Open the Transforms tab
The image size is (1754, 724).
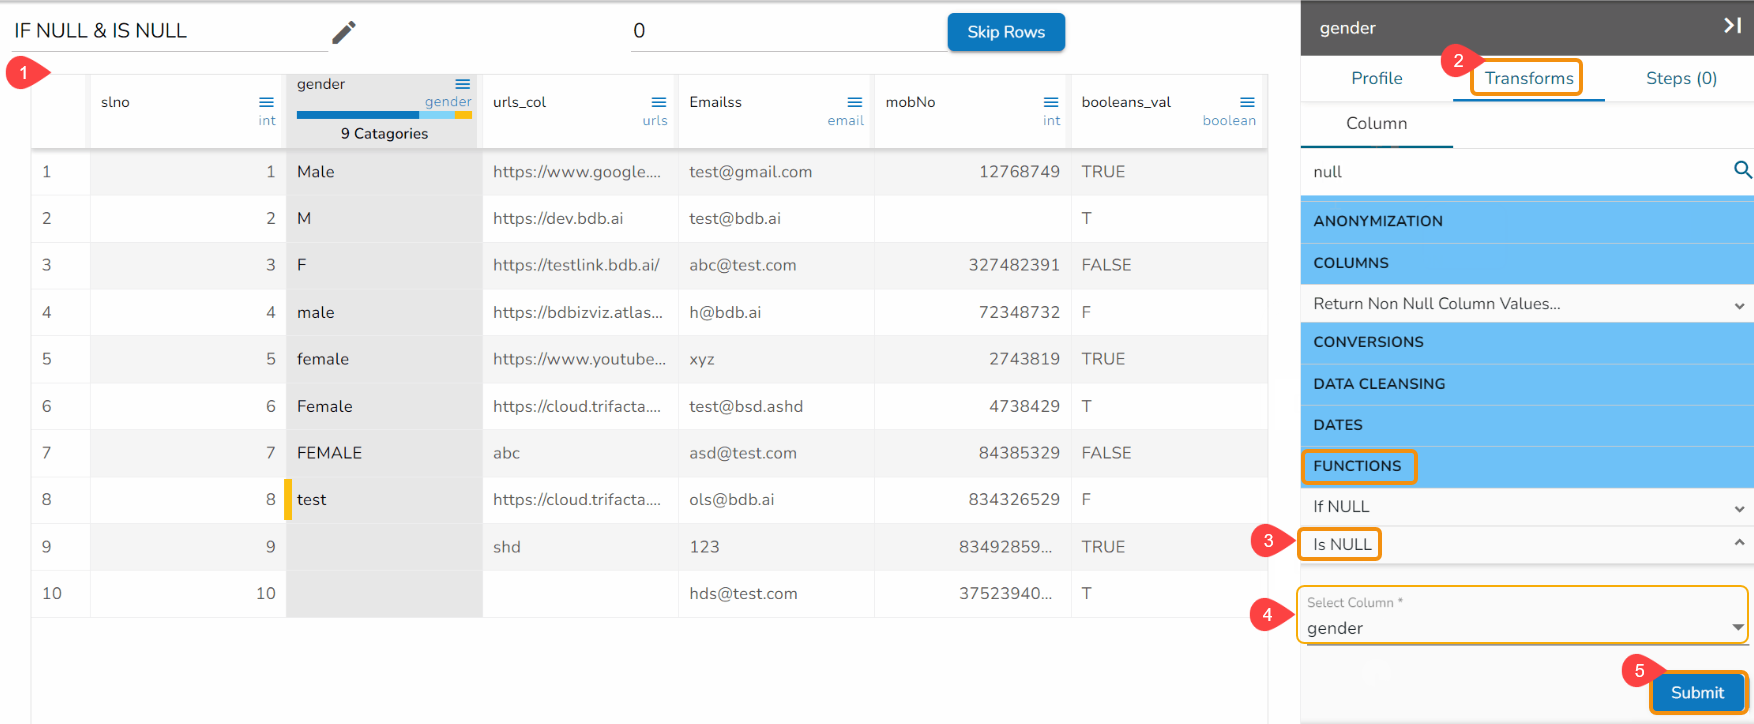pos(1528,78)
